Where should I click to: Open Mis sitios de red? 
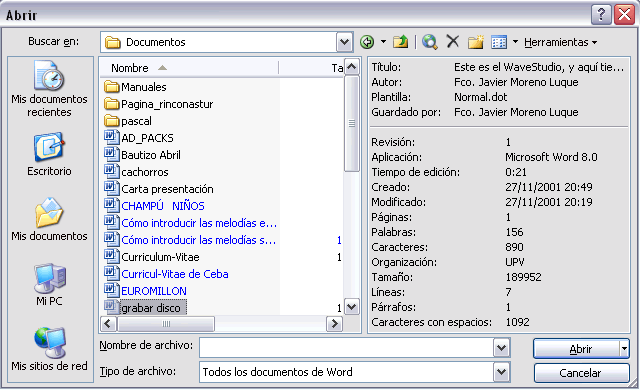(49, 349)
